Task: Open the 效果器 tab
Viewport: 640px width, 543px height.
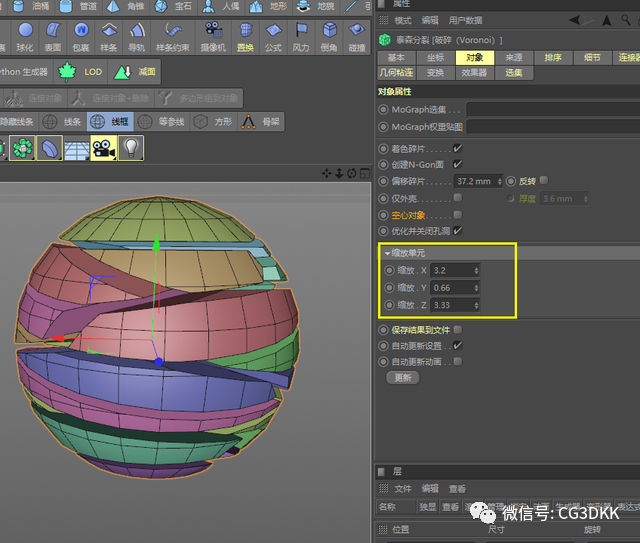Action: 474,73
